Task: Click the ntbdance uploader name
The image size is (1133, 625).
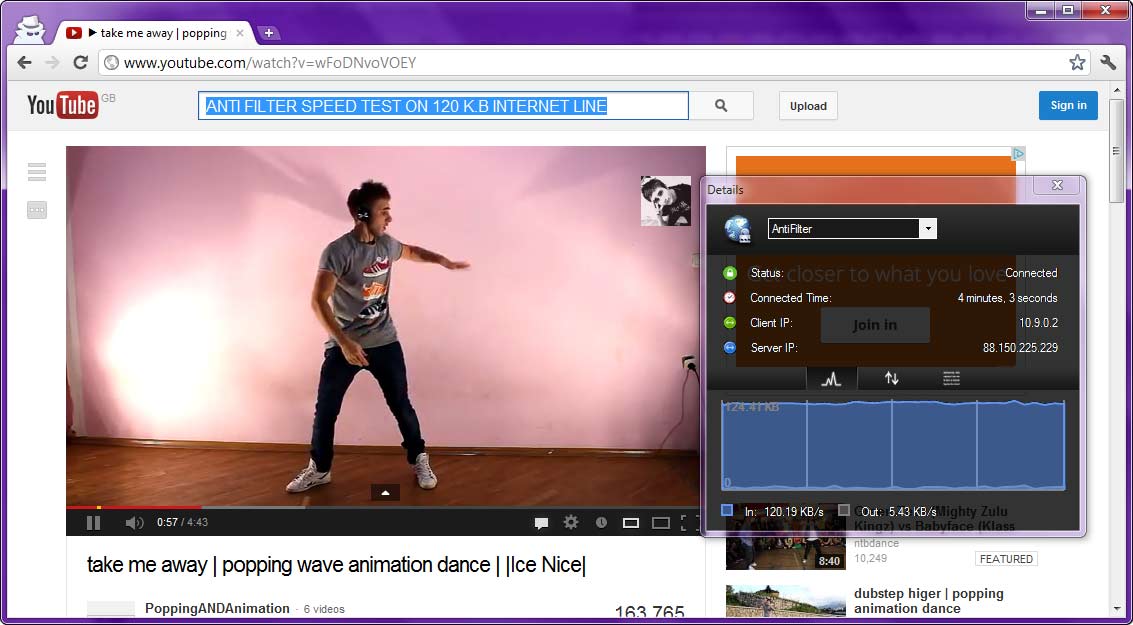Action: pyautogui.click(x=876, y=543)
